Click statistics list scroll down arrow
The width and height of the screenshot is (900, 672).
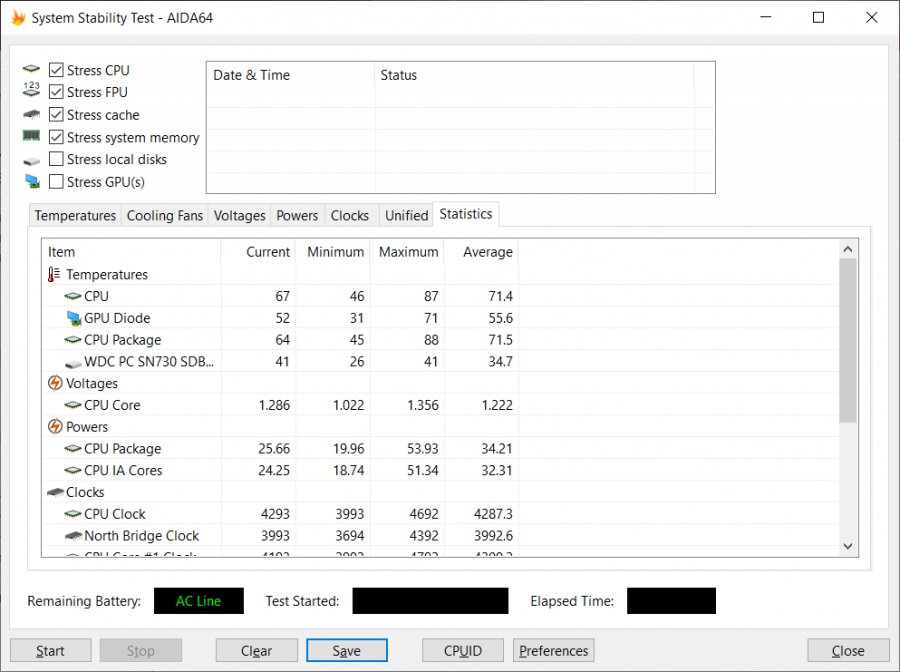pyautogui.click(x=848, y=546)
